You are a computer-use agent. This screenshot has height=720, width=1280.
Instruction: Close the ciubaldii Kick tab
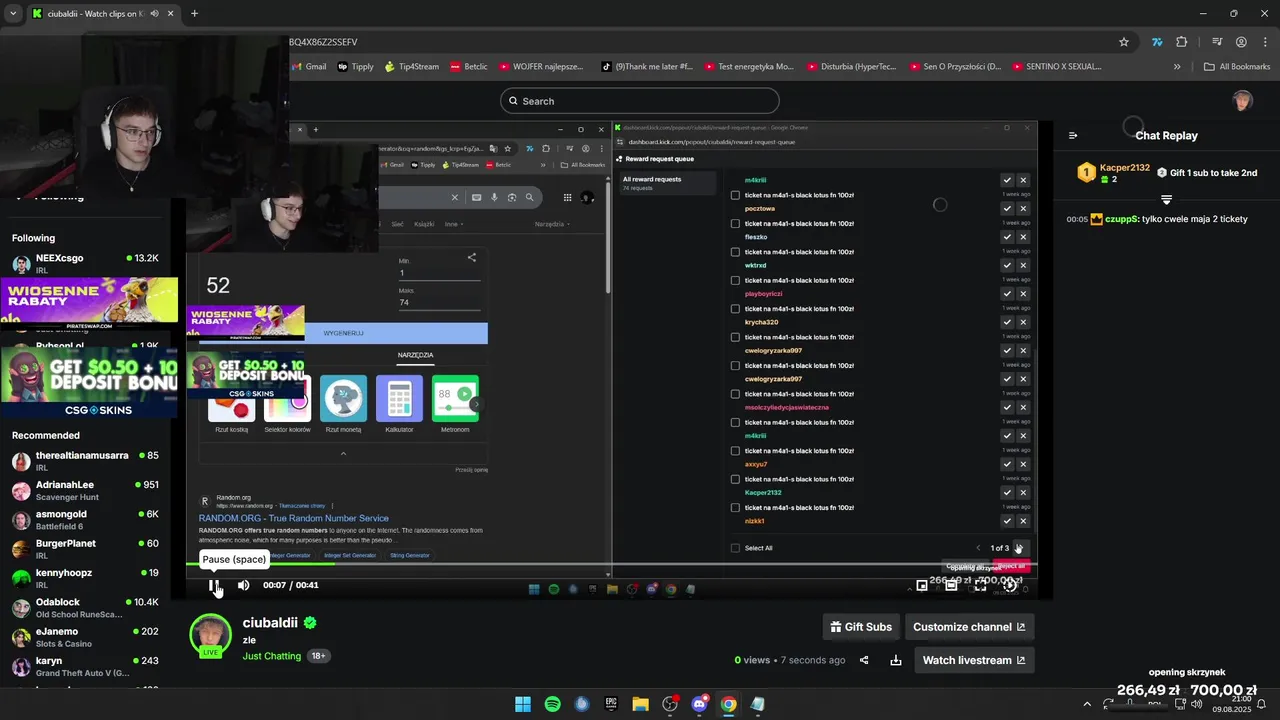pos(171,14)
